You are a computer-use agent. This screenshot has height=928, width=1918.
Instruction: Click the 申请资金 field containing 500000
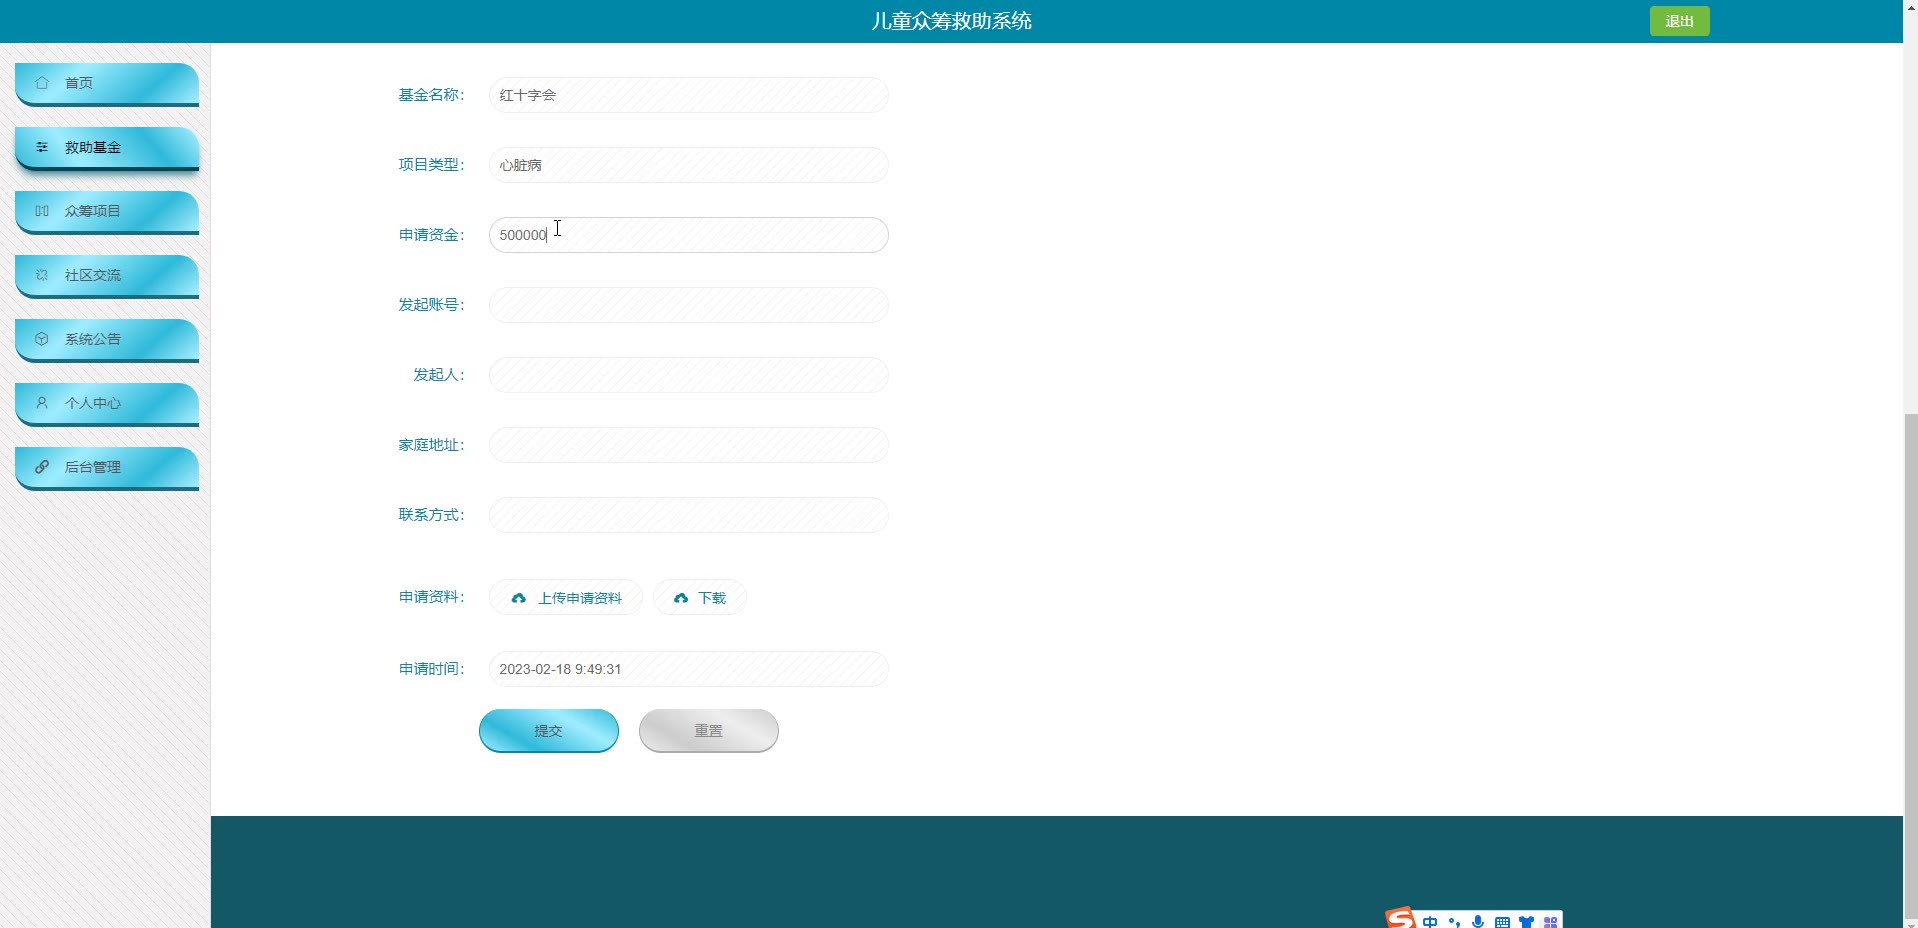[x=689, y=235]
